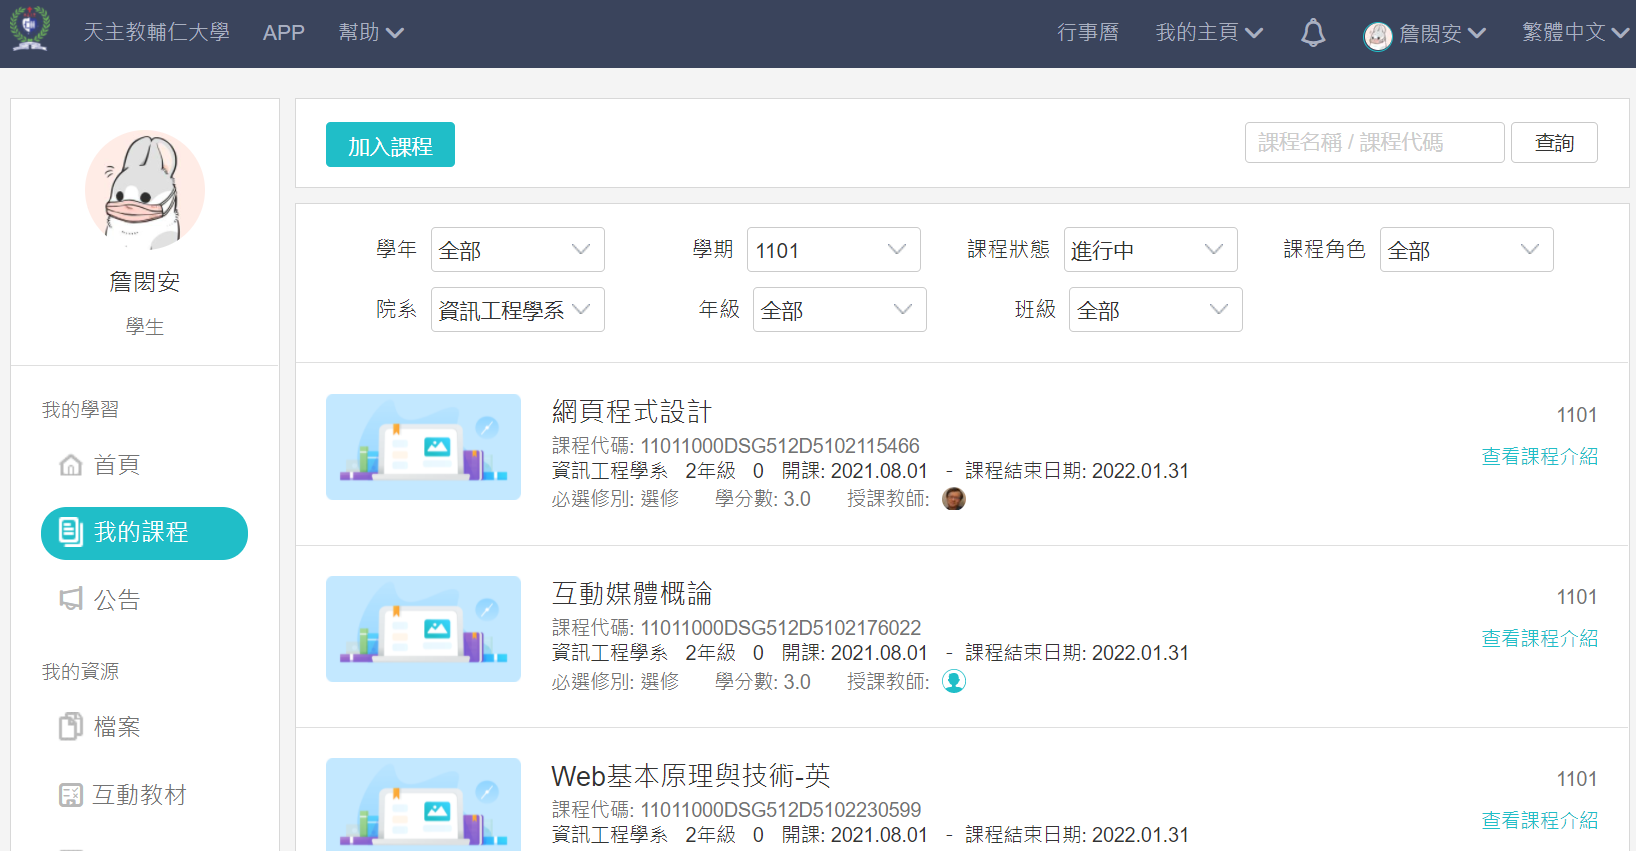1636x851 pixels.
Task: Open the 網頁程式設計 course title
Action: (x=632, y=412)
